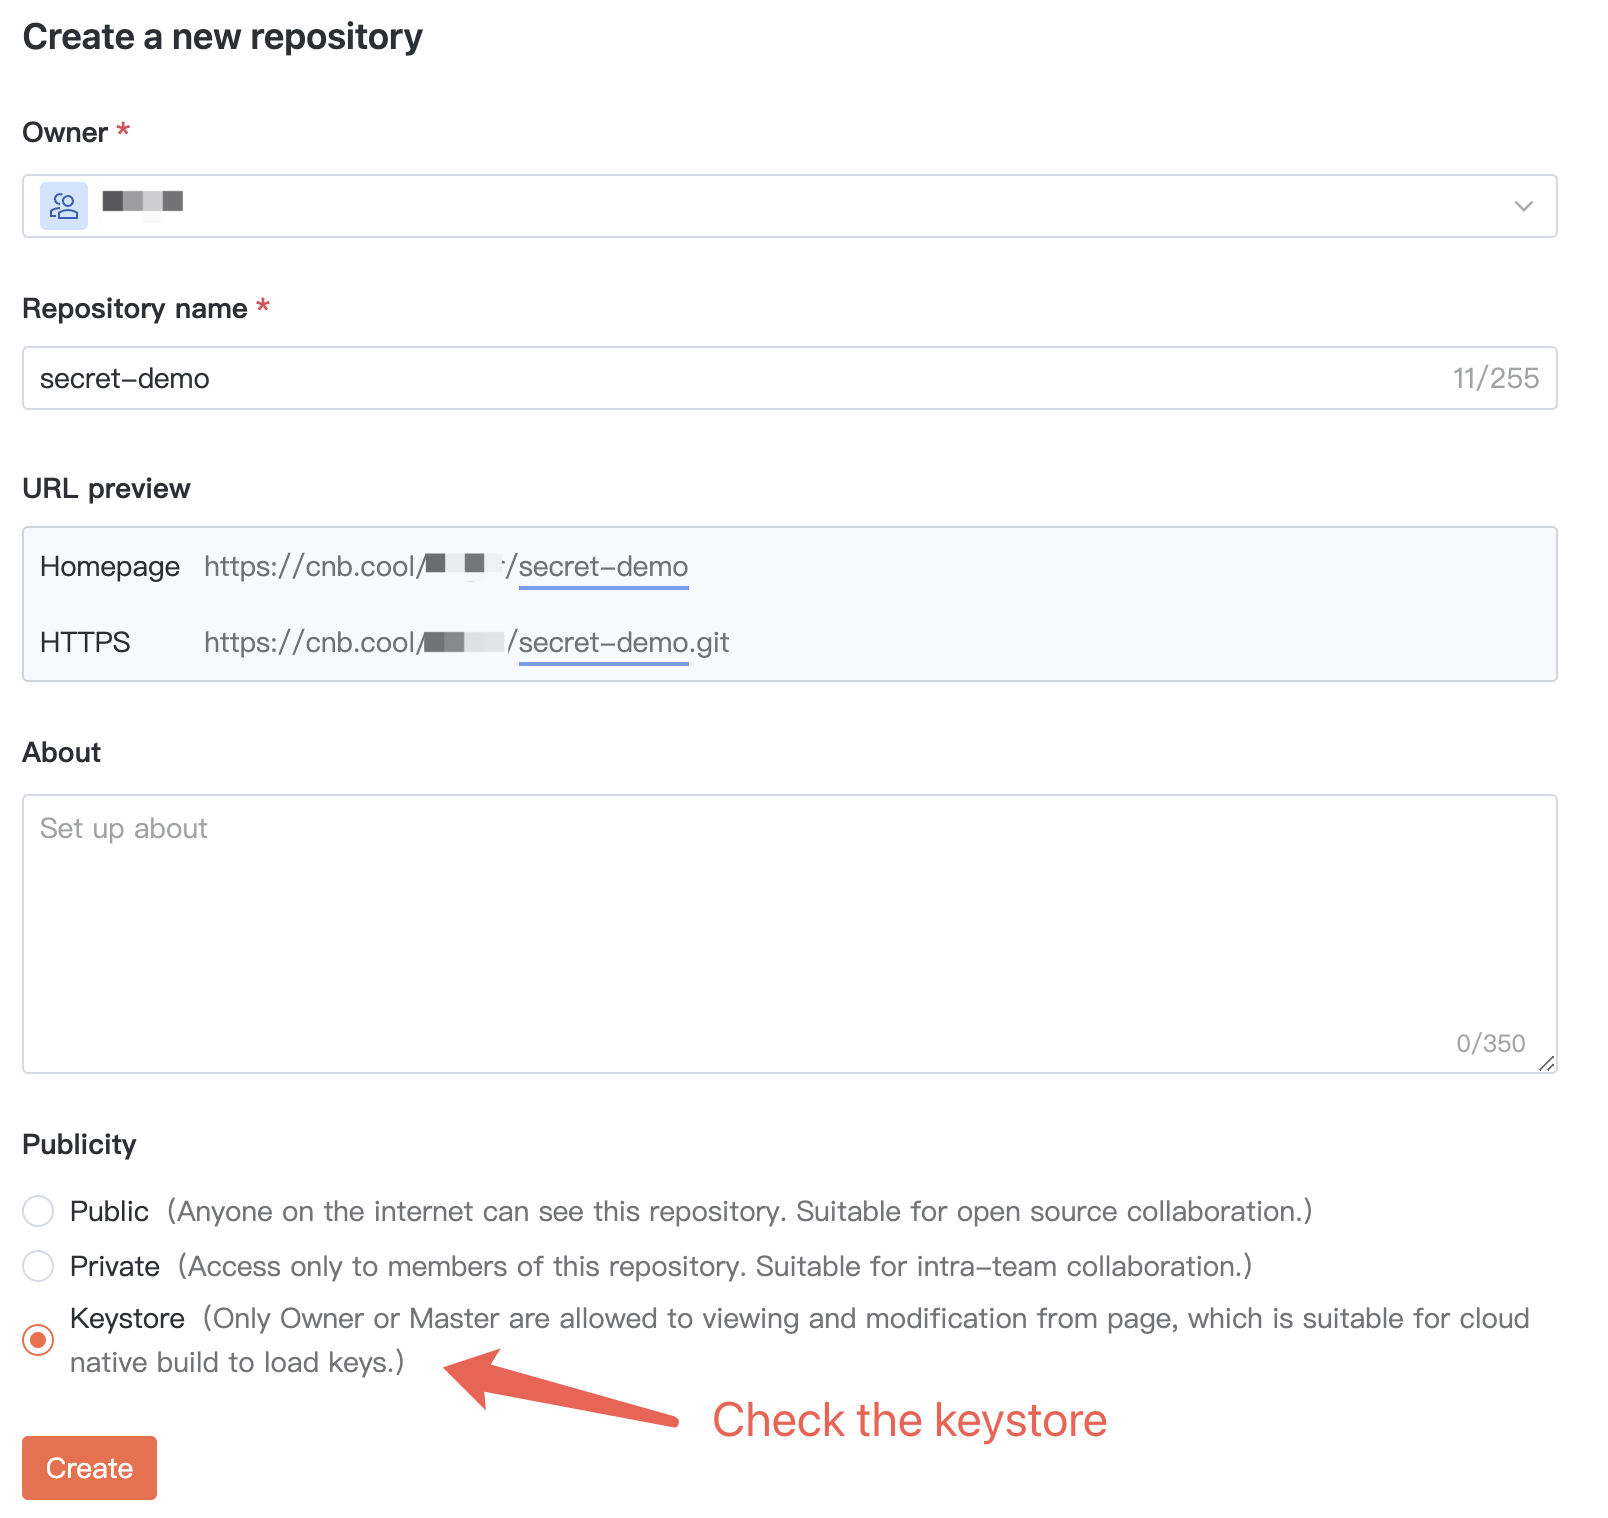Open the Owner selection combo box
1608x1518 pixels.
click(x=789, y=206)
